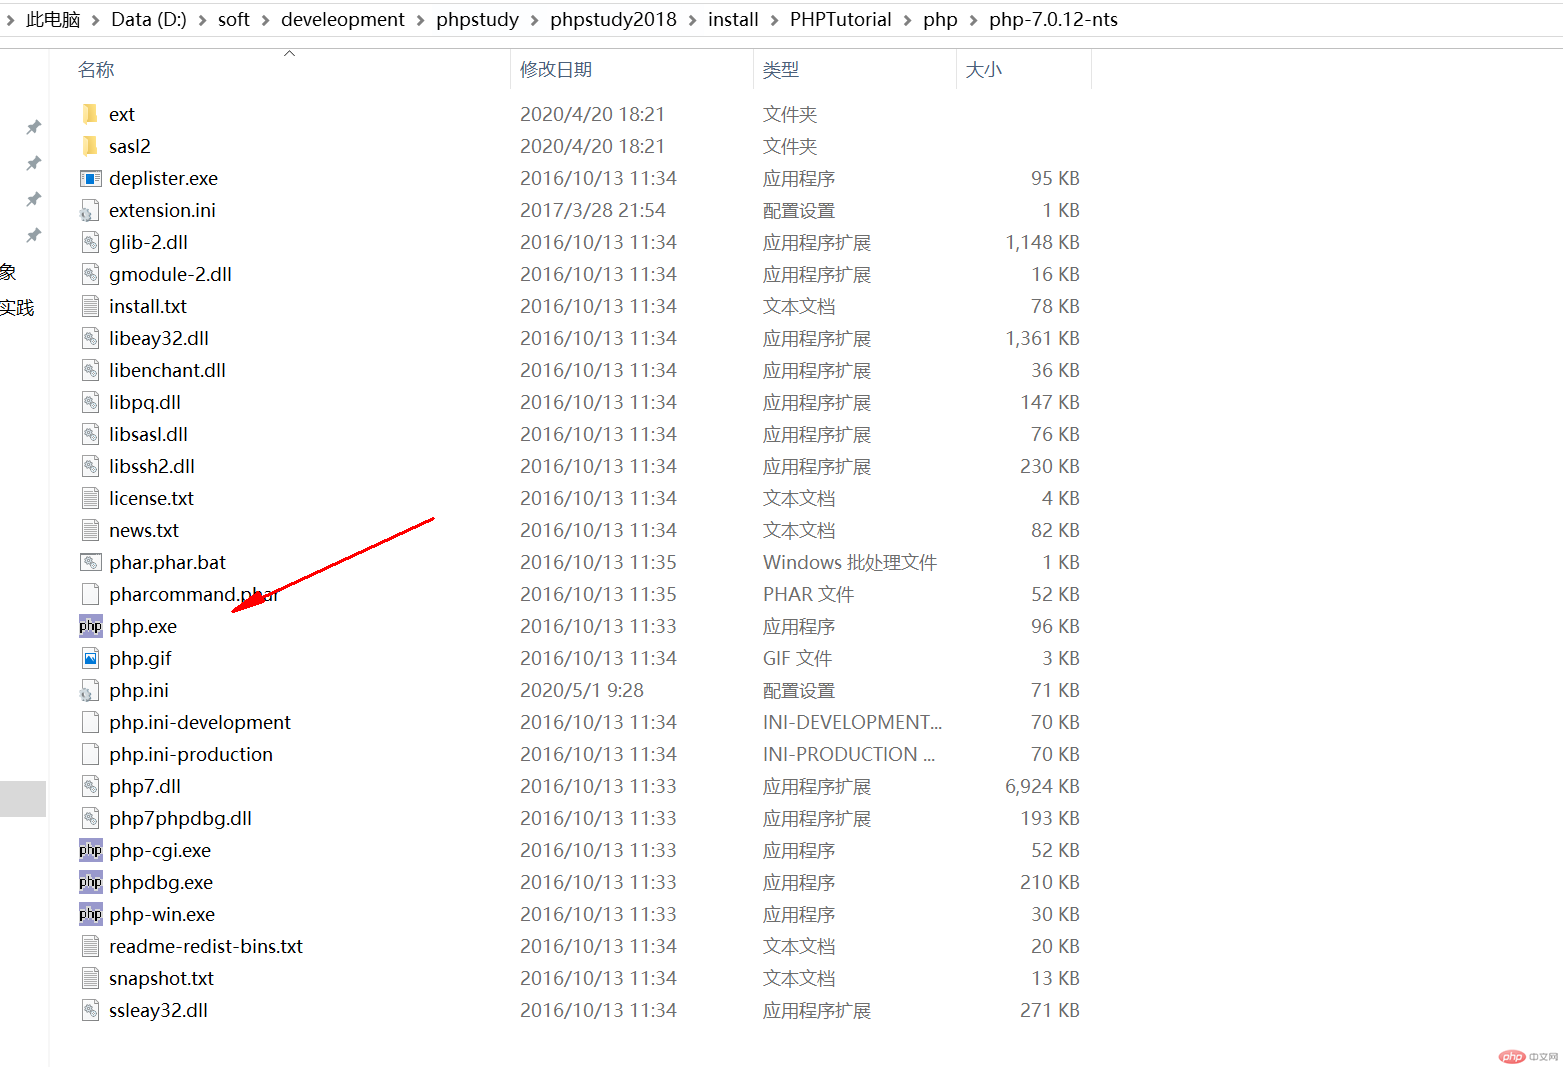
Task: Navigate to the php folder breadcrumb
Action: click(x=940, y=20)
